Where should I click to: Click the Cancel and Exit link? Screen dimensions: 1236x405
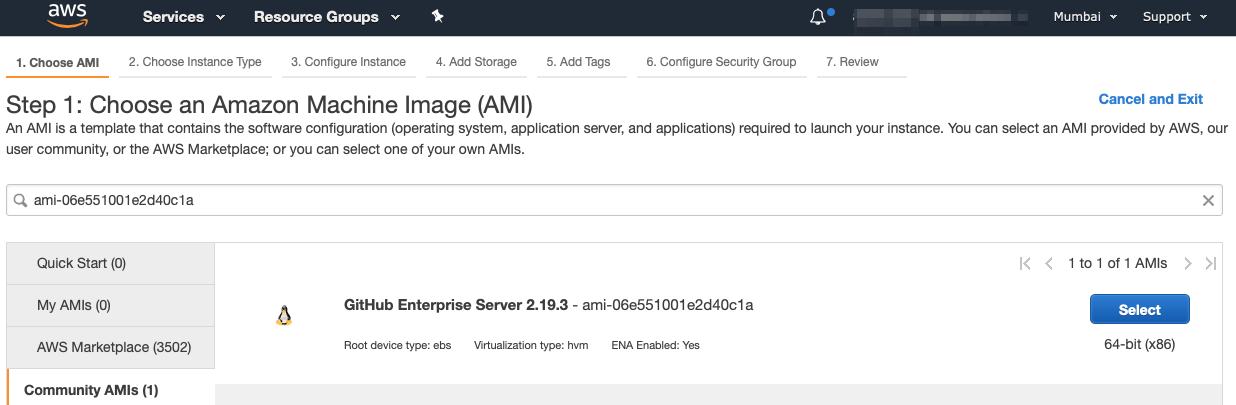click(x=1150, y=99)
